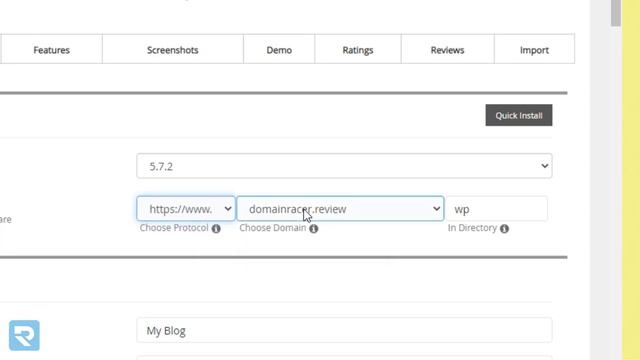Select the Ratings tab

[x=358, y=50]
